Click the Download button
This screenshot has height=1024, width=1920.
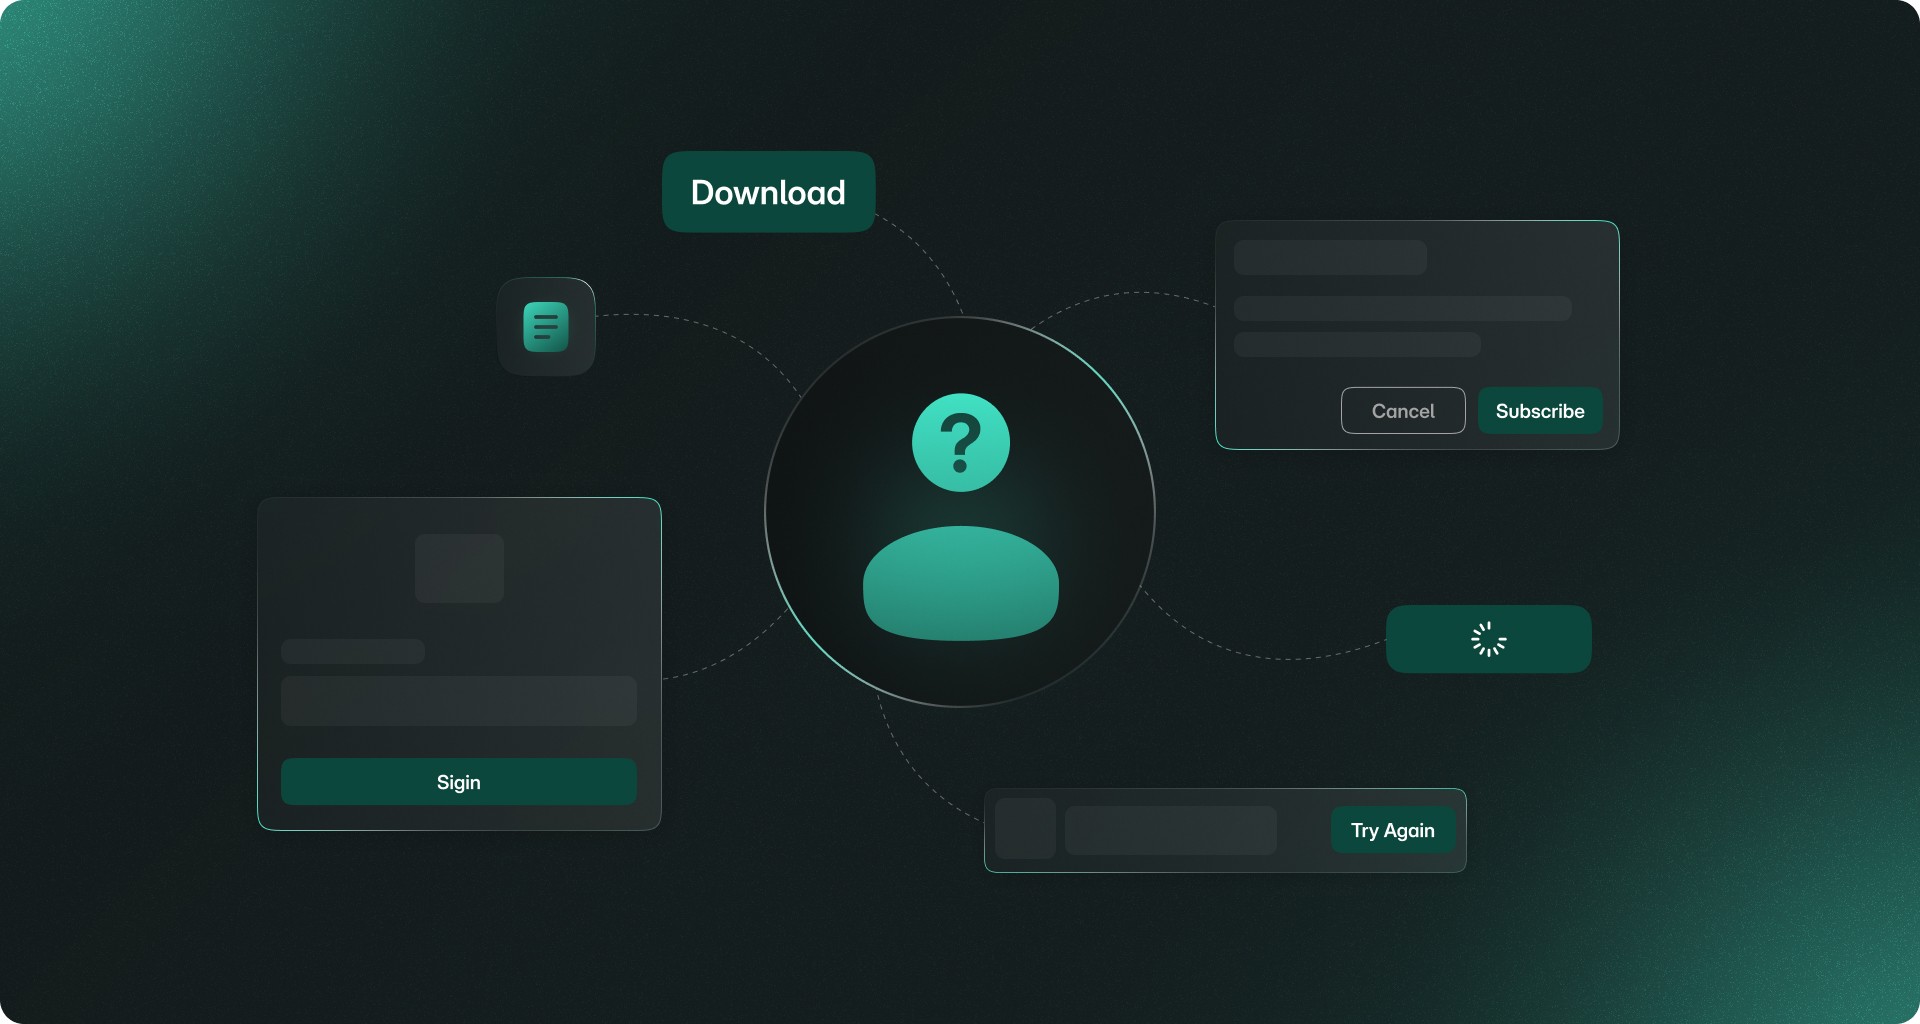pyautogui.click(x=768, y=192)
